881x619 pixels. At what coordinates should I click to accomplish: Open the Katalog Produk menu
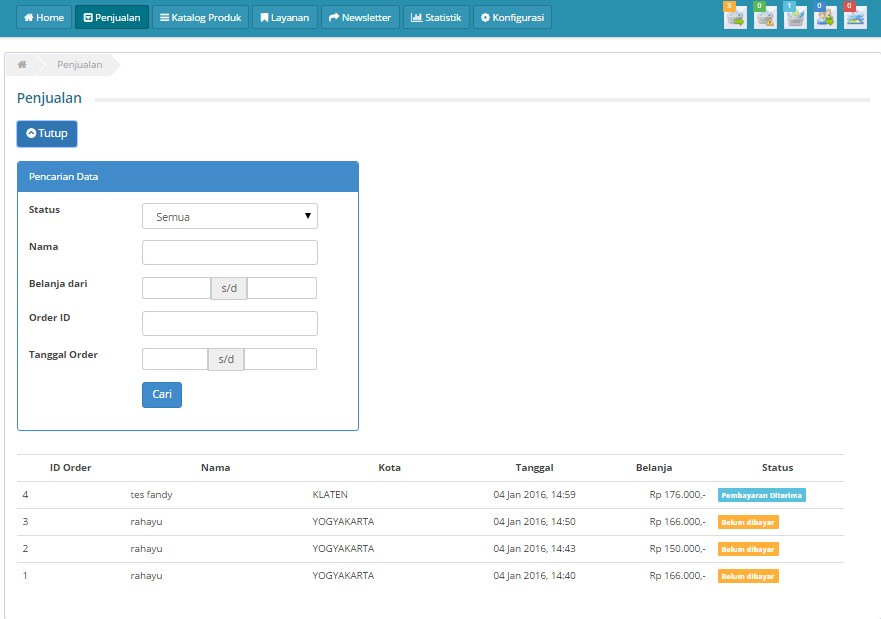coord(200,18)
